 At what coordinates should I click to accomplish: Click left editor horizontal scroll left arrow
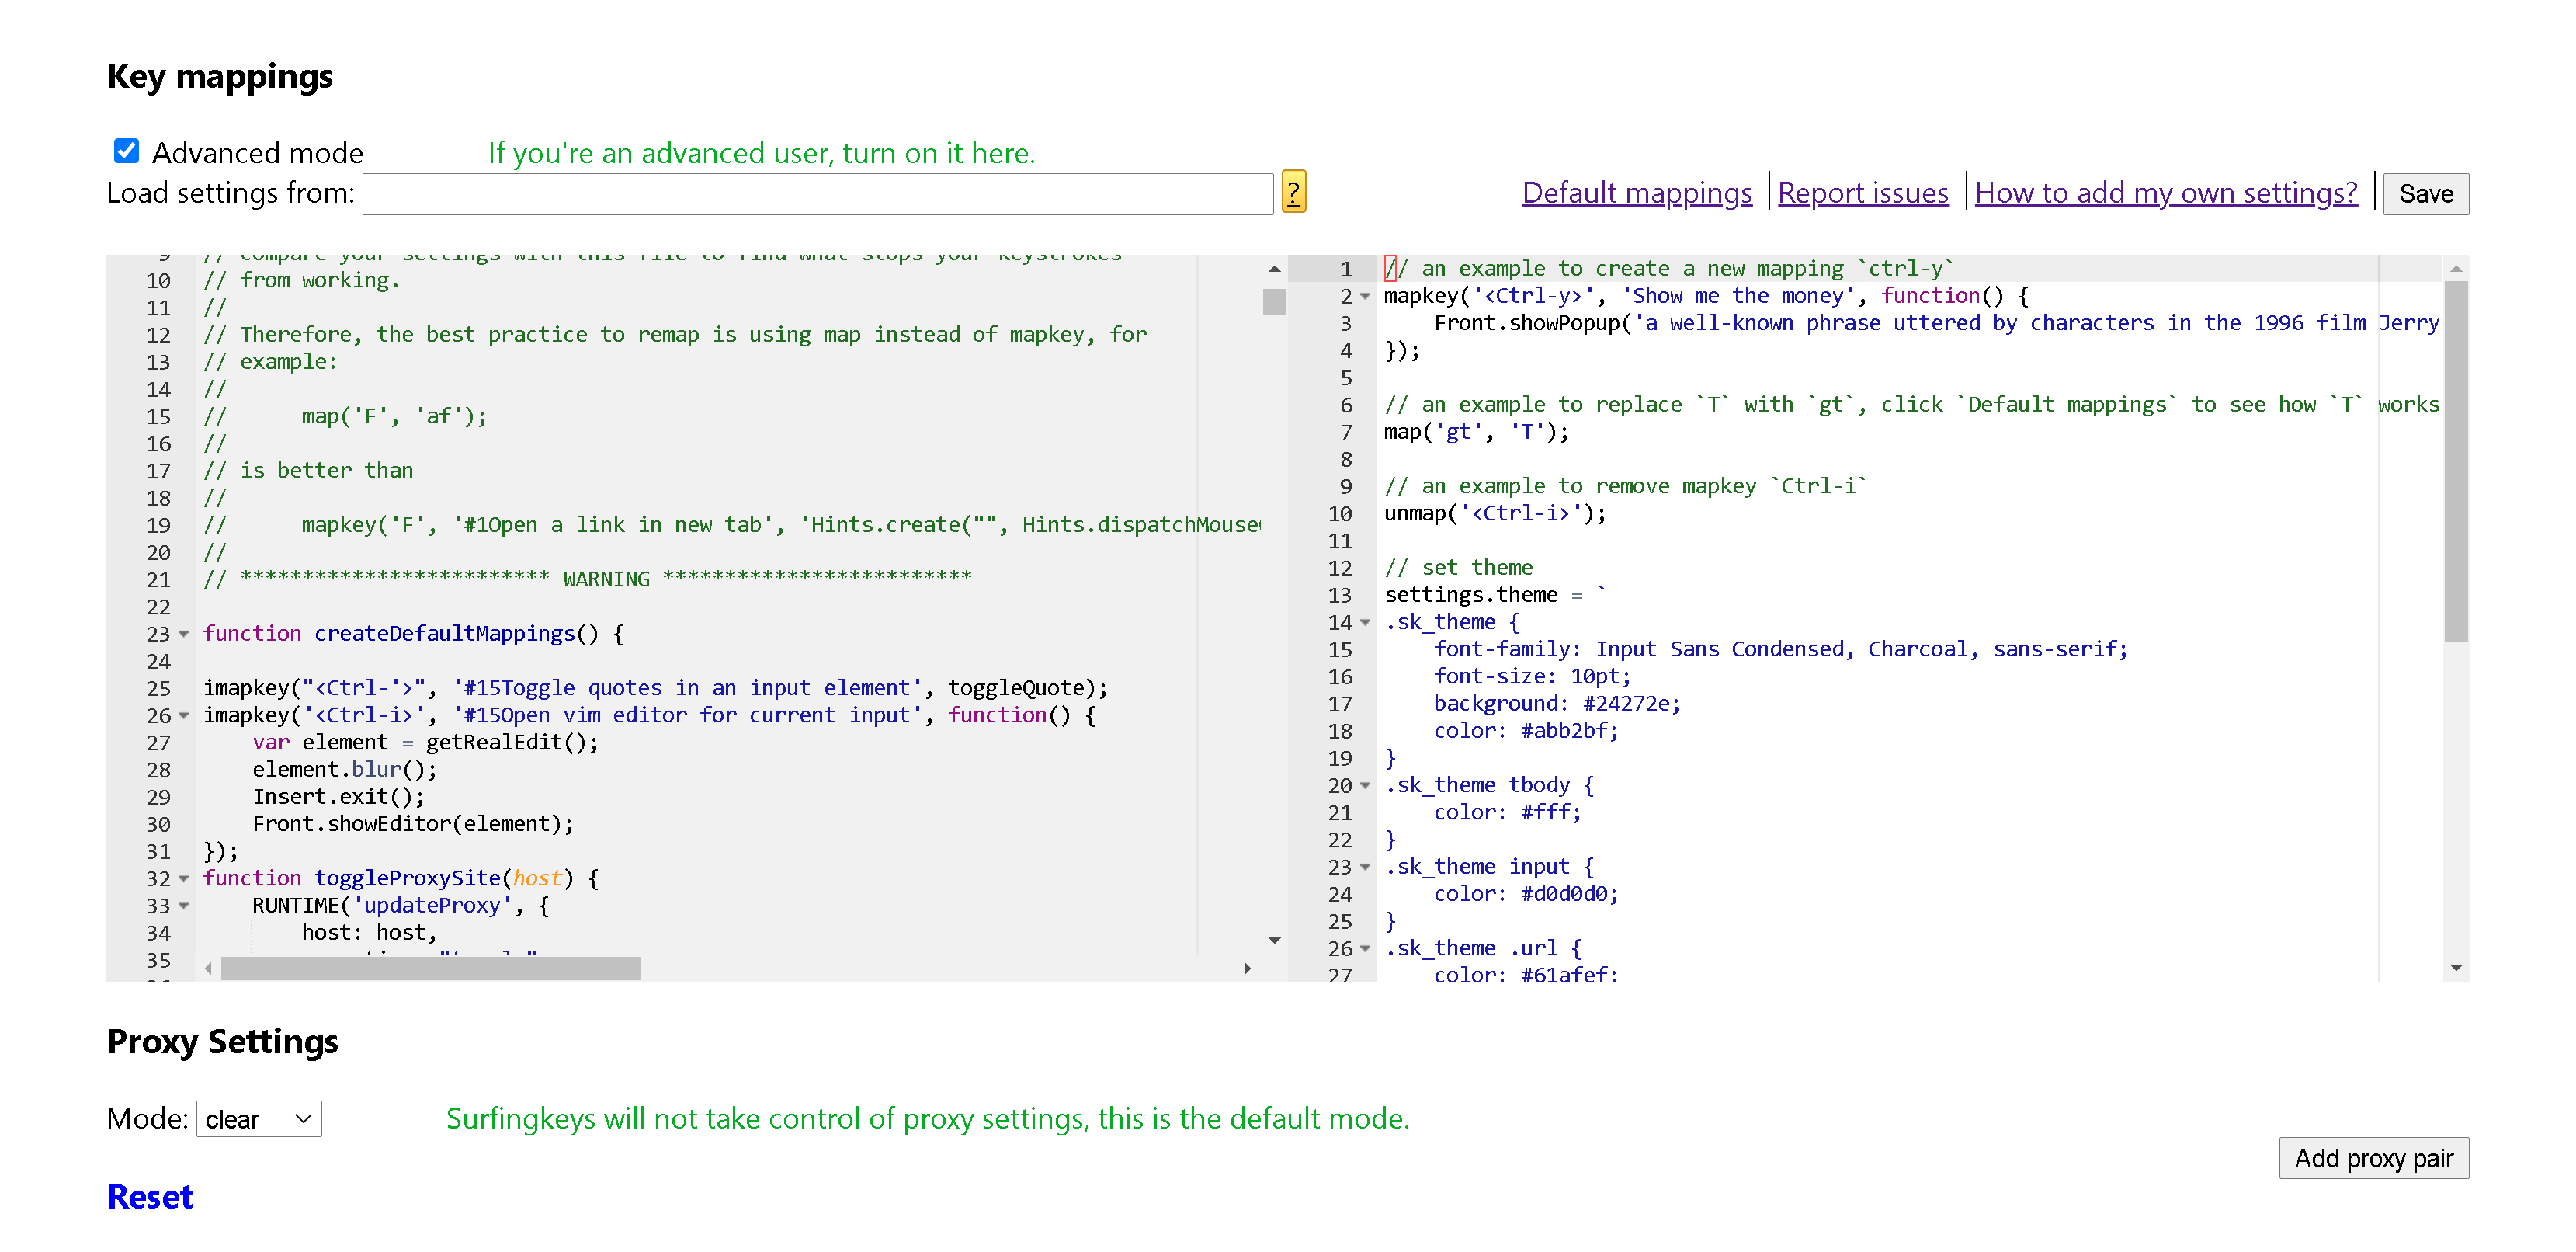(208, 968)
